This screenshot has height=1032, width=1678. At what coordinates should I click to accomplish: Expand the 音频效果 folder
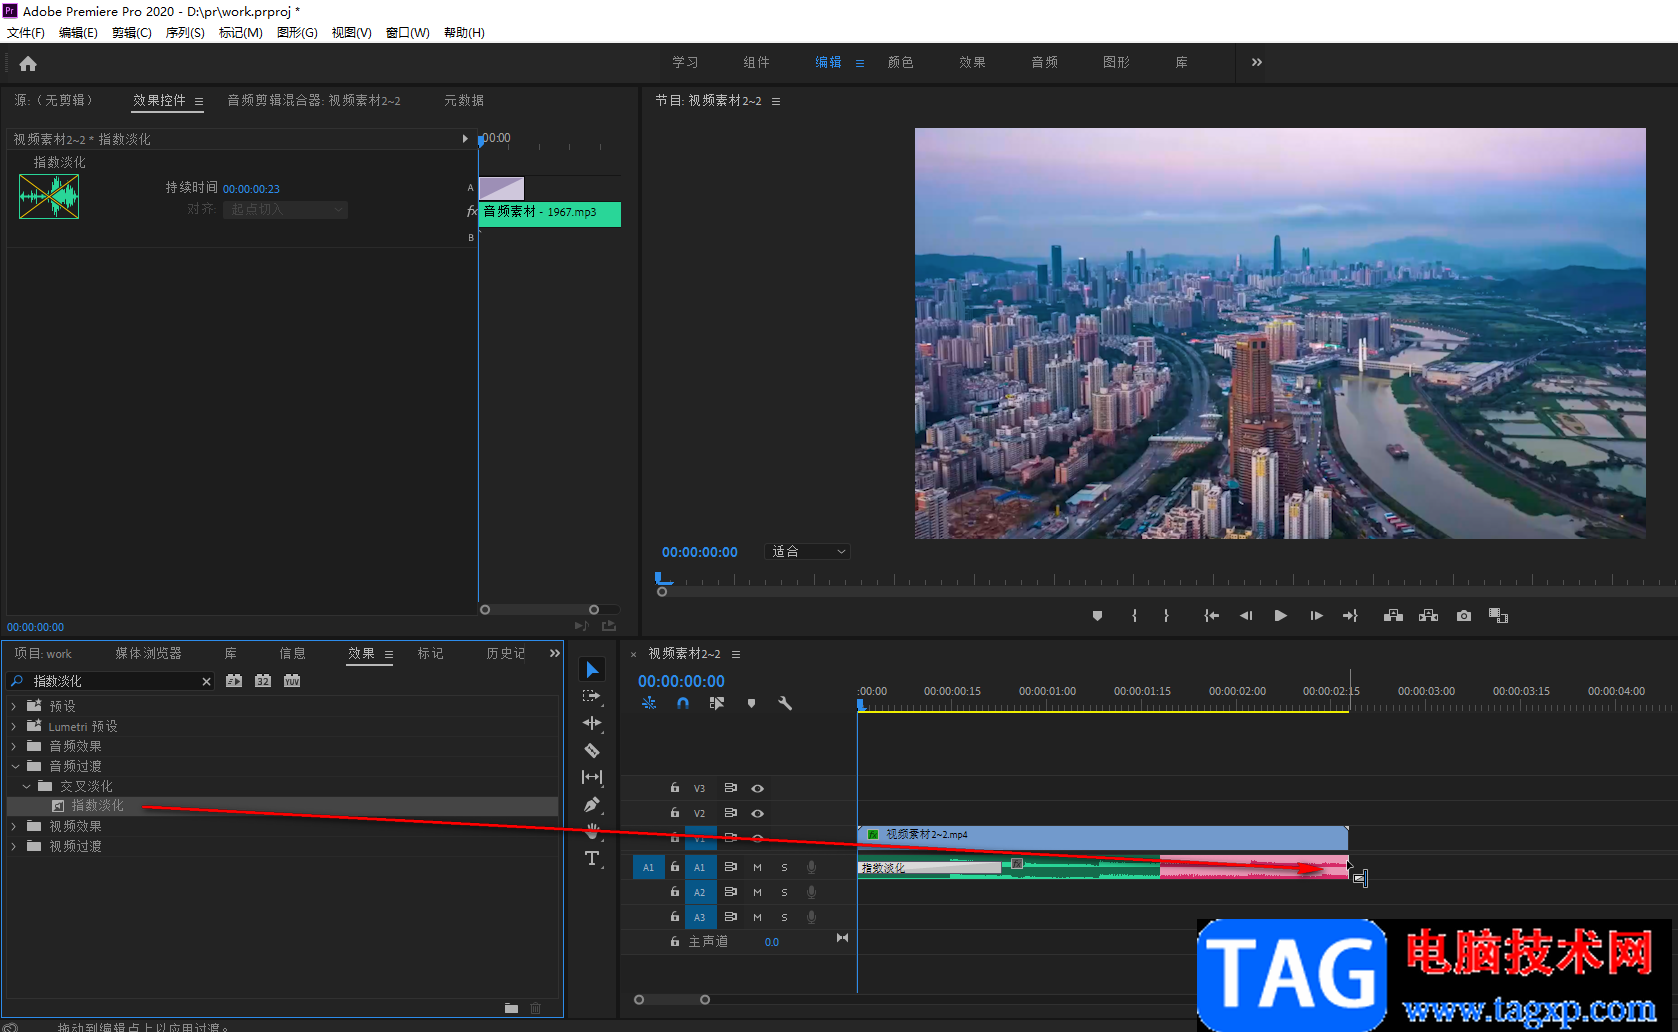(x=14, y=746)
